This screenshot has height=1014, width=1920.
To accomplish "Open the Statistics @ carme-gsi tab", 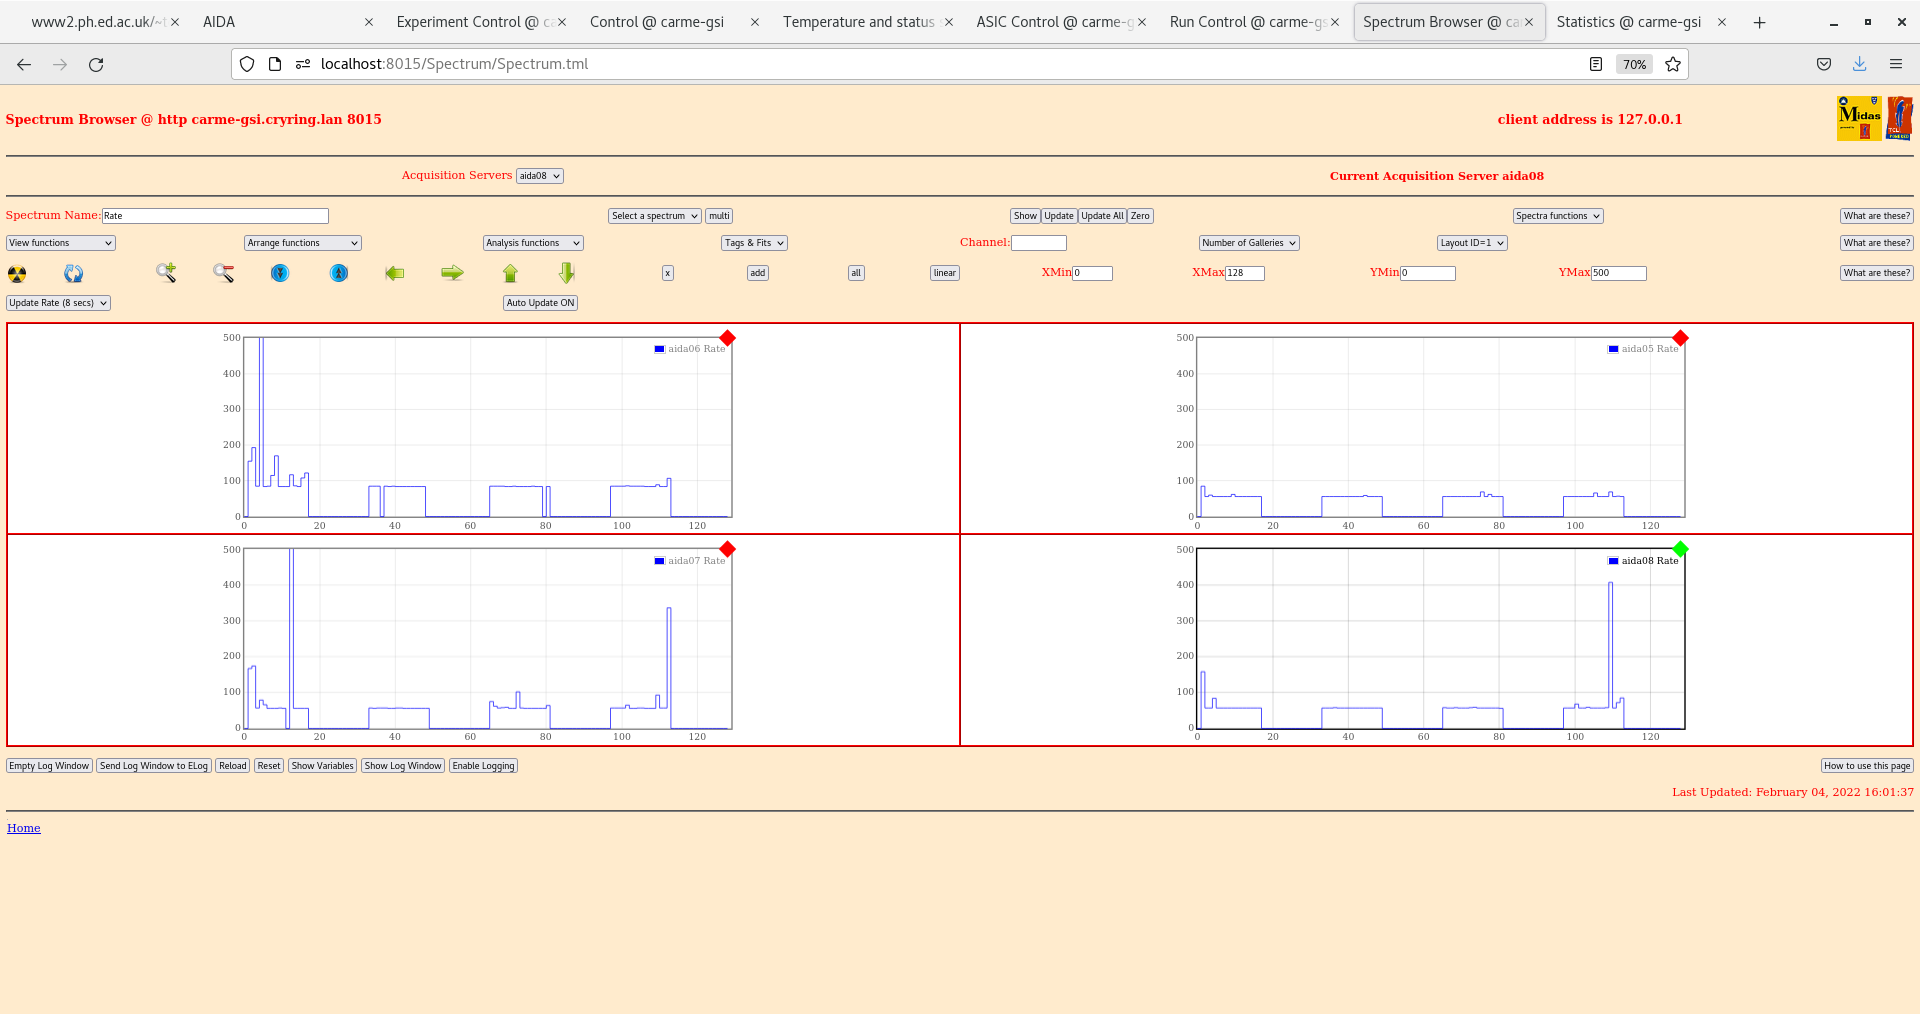I will tap(1628, 22).
